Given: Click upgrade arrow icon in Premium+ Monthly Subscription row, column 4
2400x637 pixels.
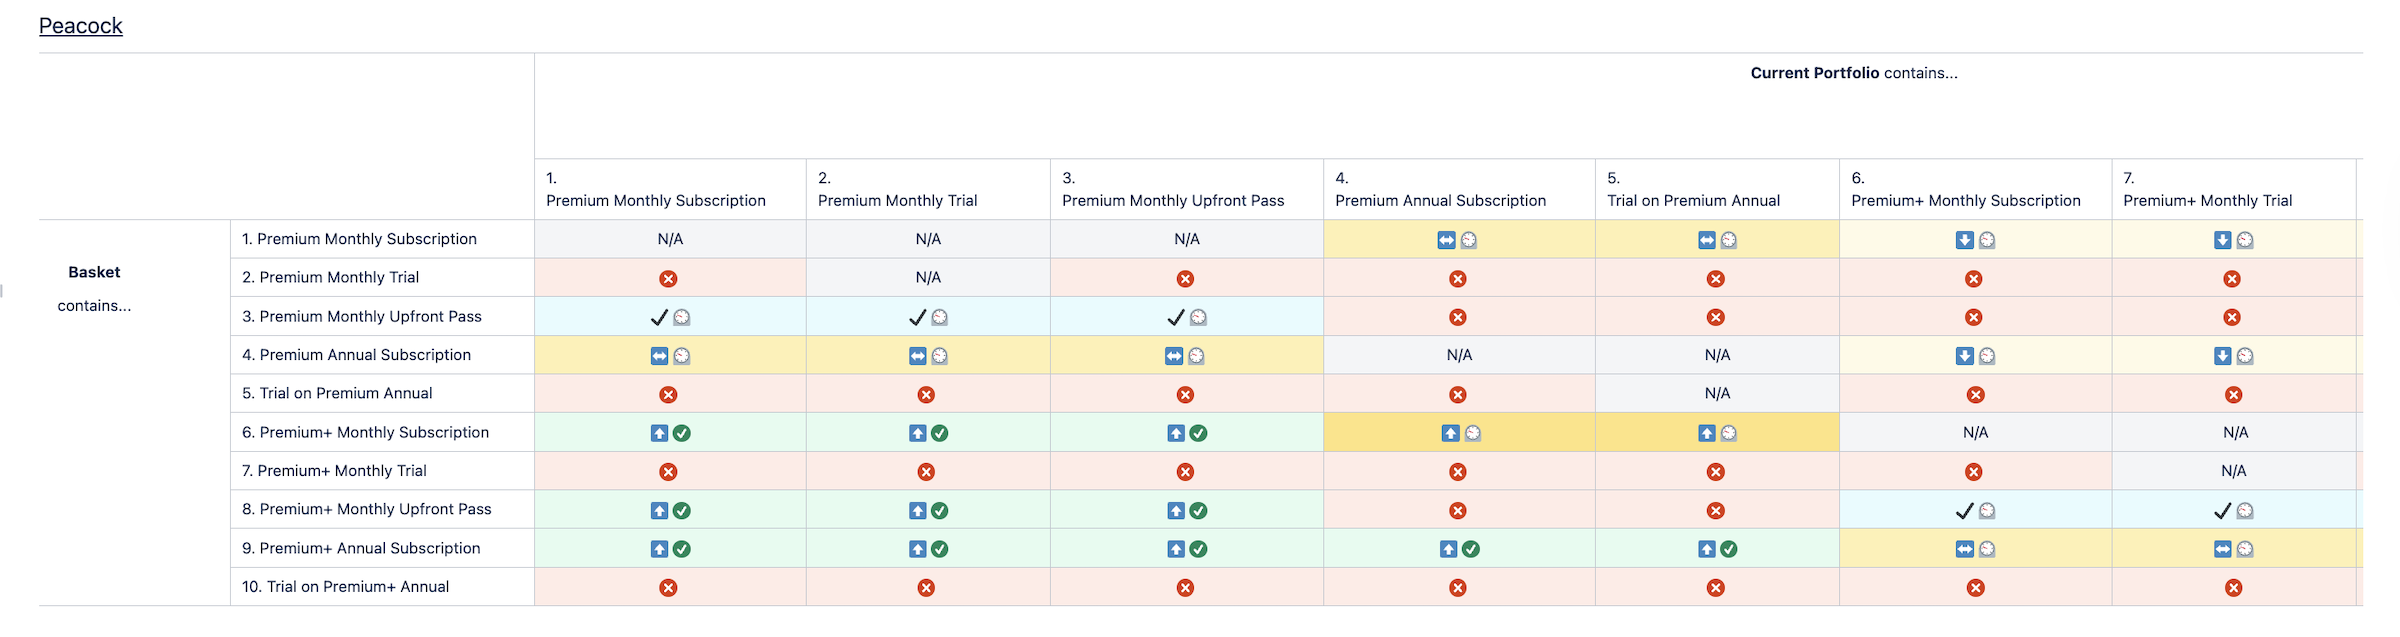Looking at the screenshot, I should point(1451,433).
